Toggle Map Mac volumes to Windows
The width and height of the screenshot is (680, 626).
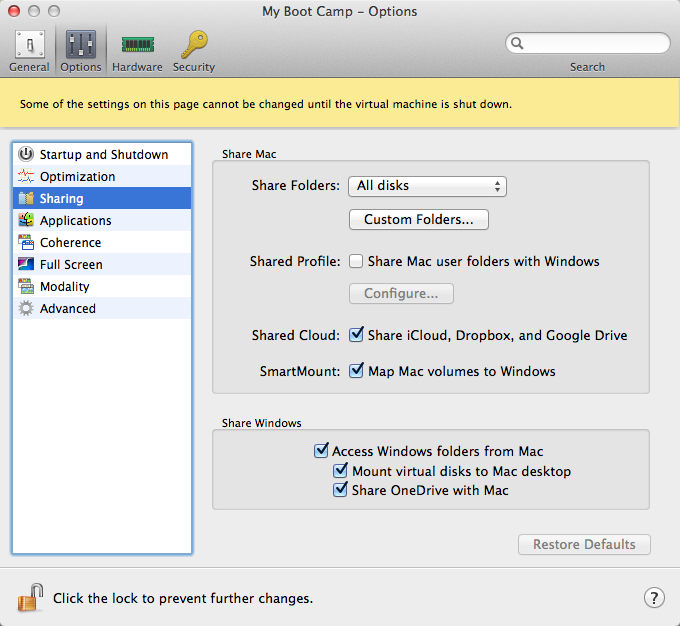[356, 371]
